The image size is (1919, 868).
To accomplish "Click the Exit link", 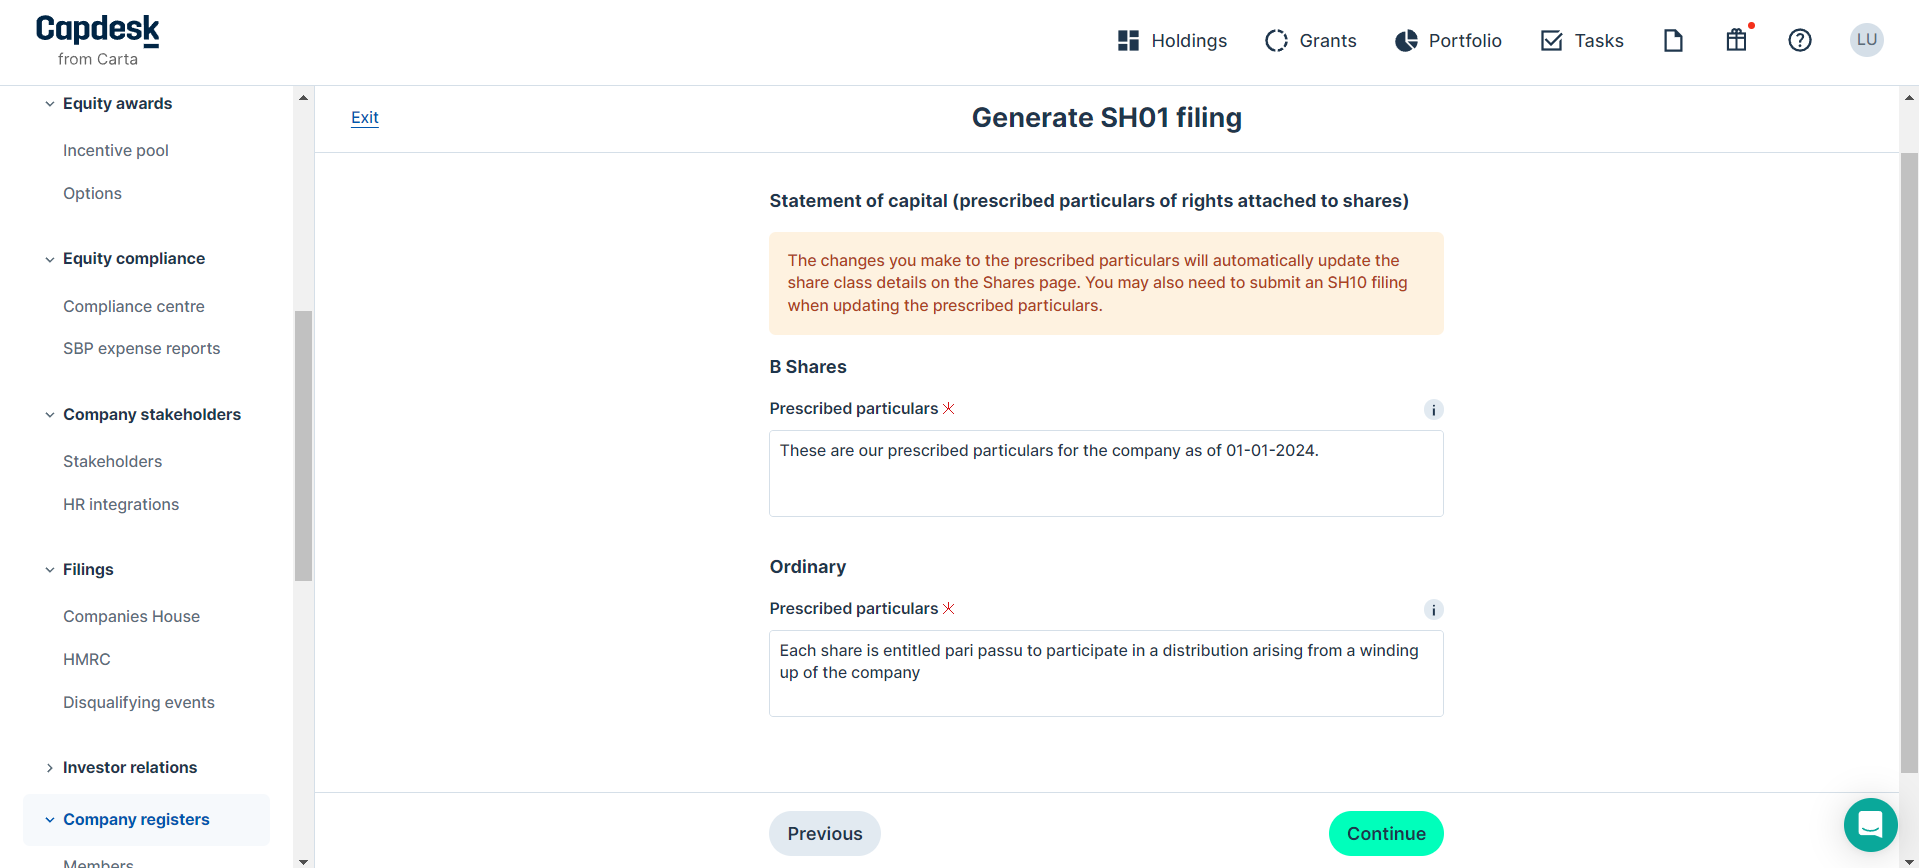I will tap(364, 118).
